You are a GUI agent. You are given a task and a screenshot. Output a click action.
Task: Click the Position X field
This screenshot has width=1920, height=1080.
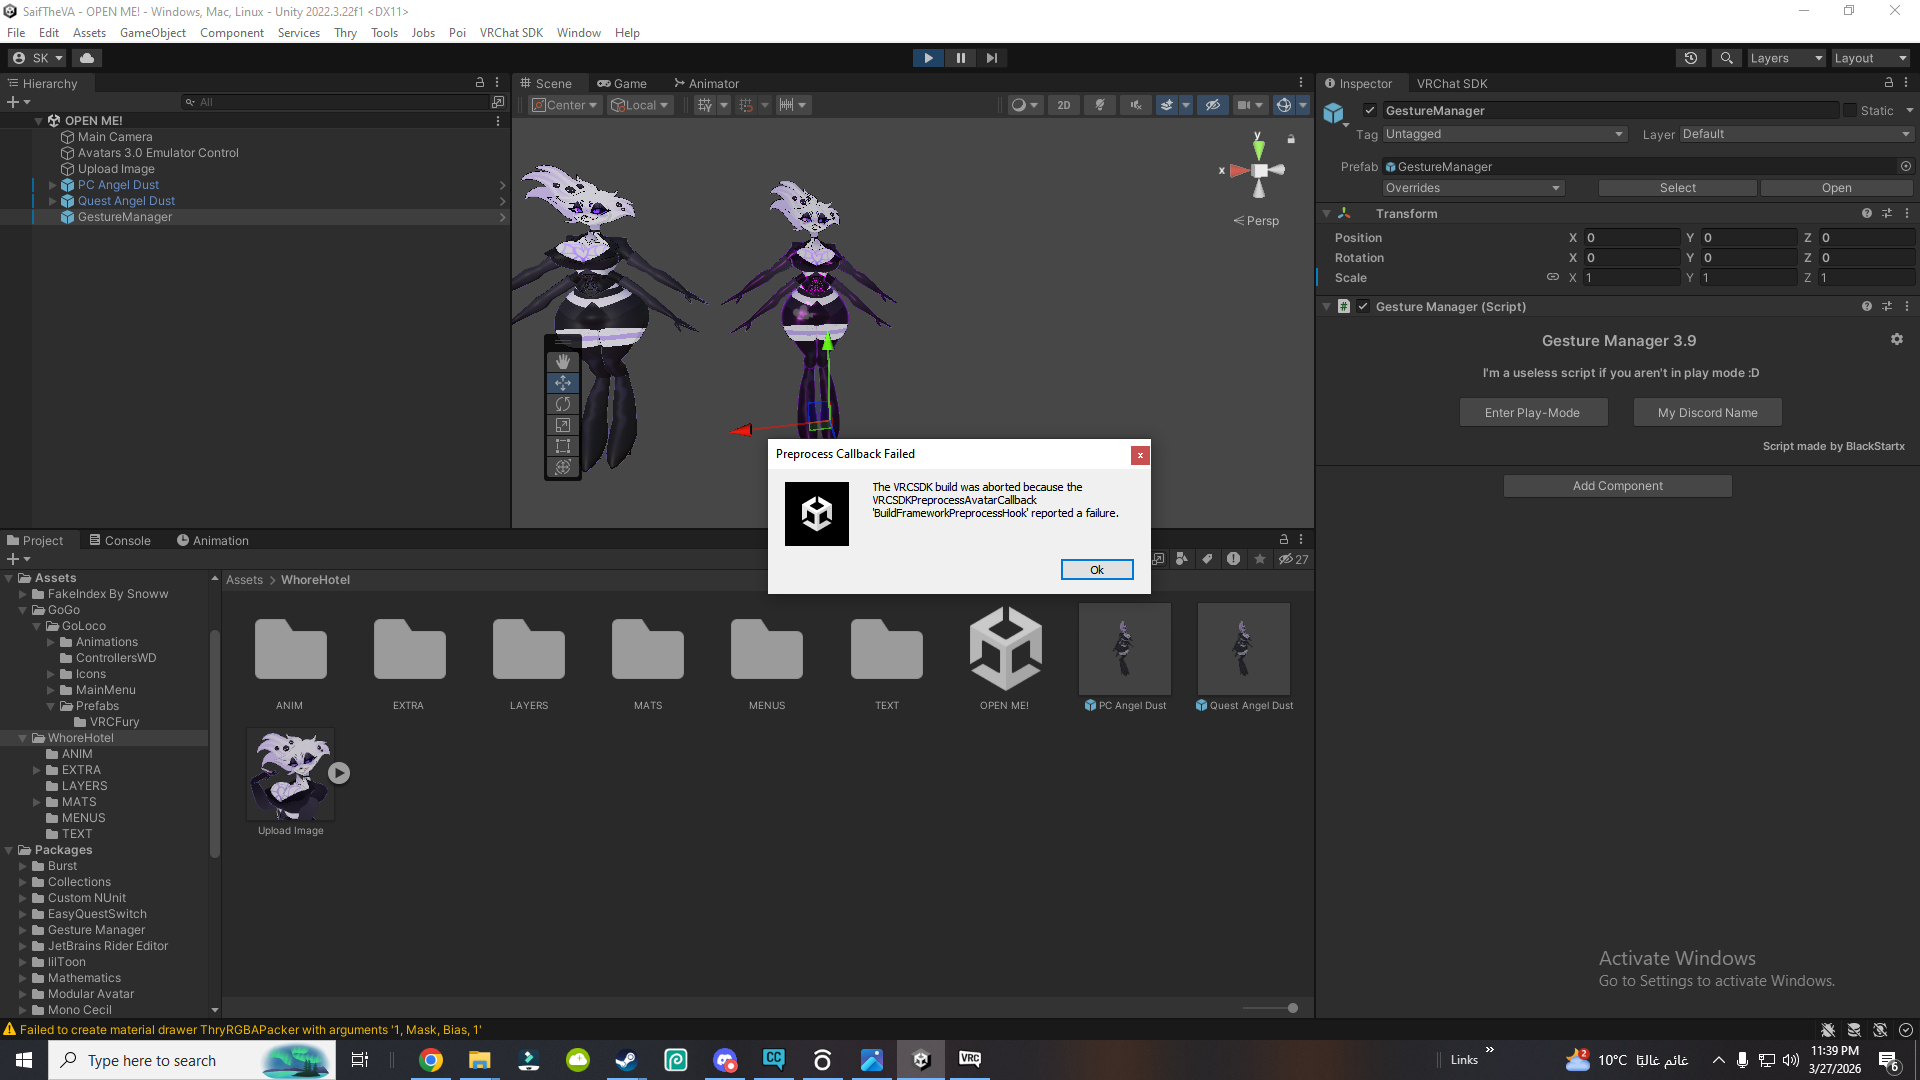tap(1632, 237)
